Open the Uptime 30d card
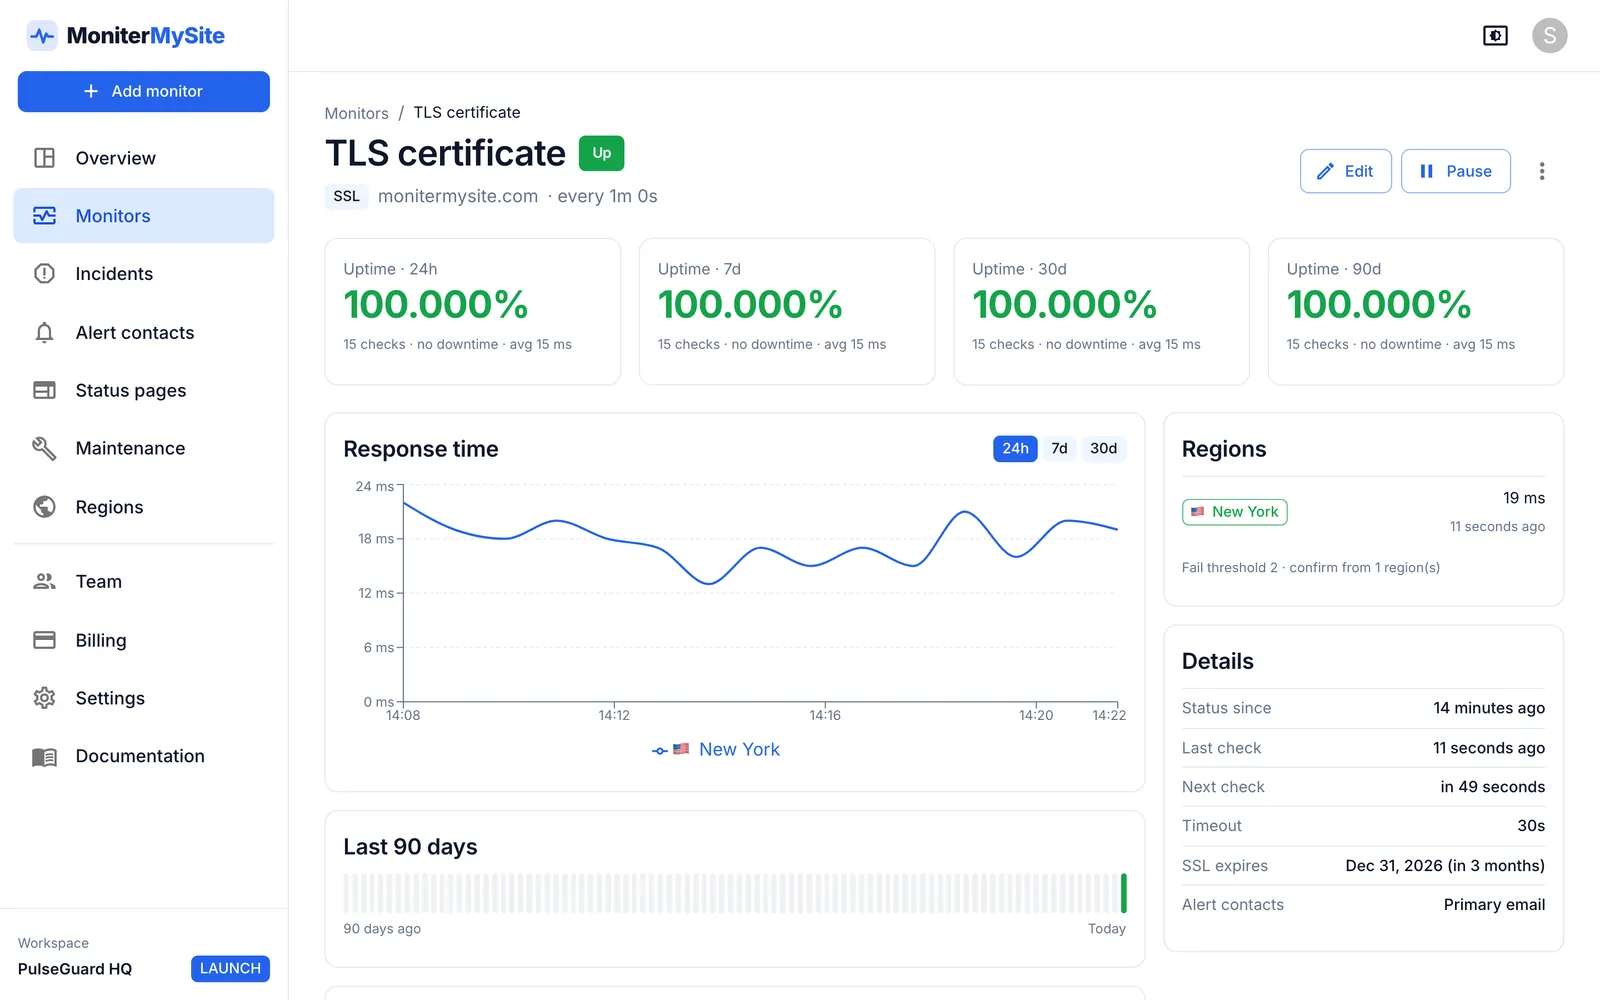The width and height of the screenshot is (1600, 1000). [x=1101, y=311]
